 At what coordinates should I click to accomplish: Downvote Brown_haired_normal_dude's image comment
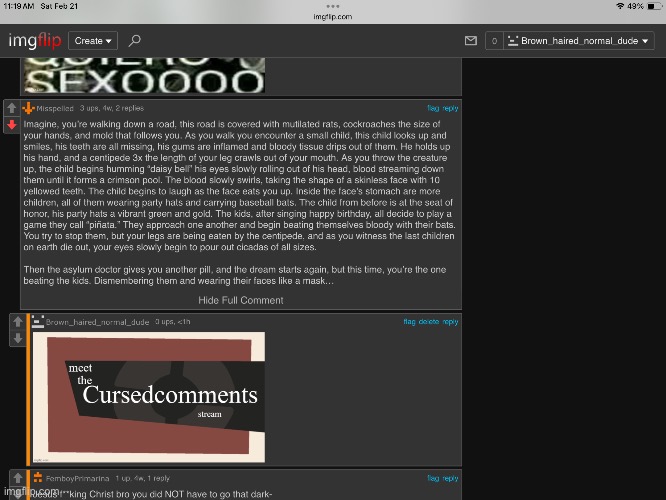(19, 337)
